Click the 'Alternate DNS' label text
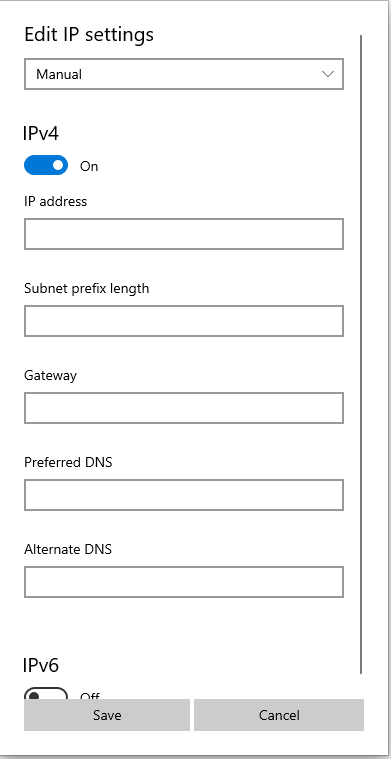Viewport: 391px width, 759px height. (x=68, y=549)
